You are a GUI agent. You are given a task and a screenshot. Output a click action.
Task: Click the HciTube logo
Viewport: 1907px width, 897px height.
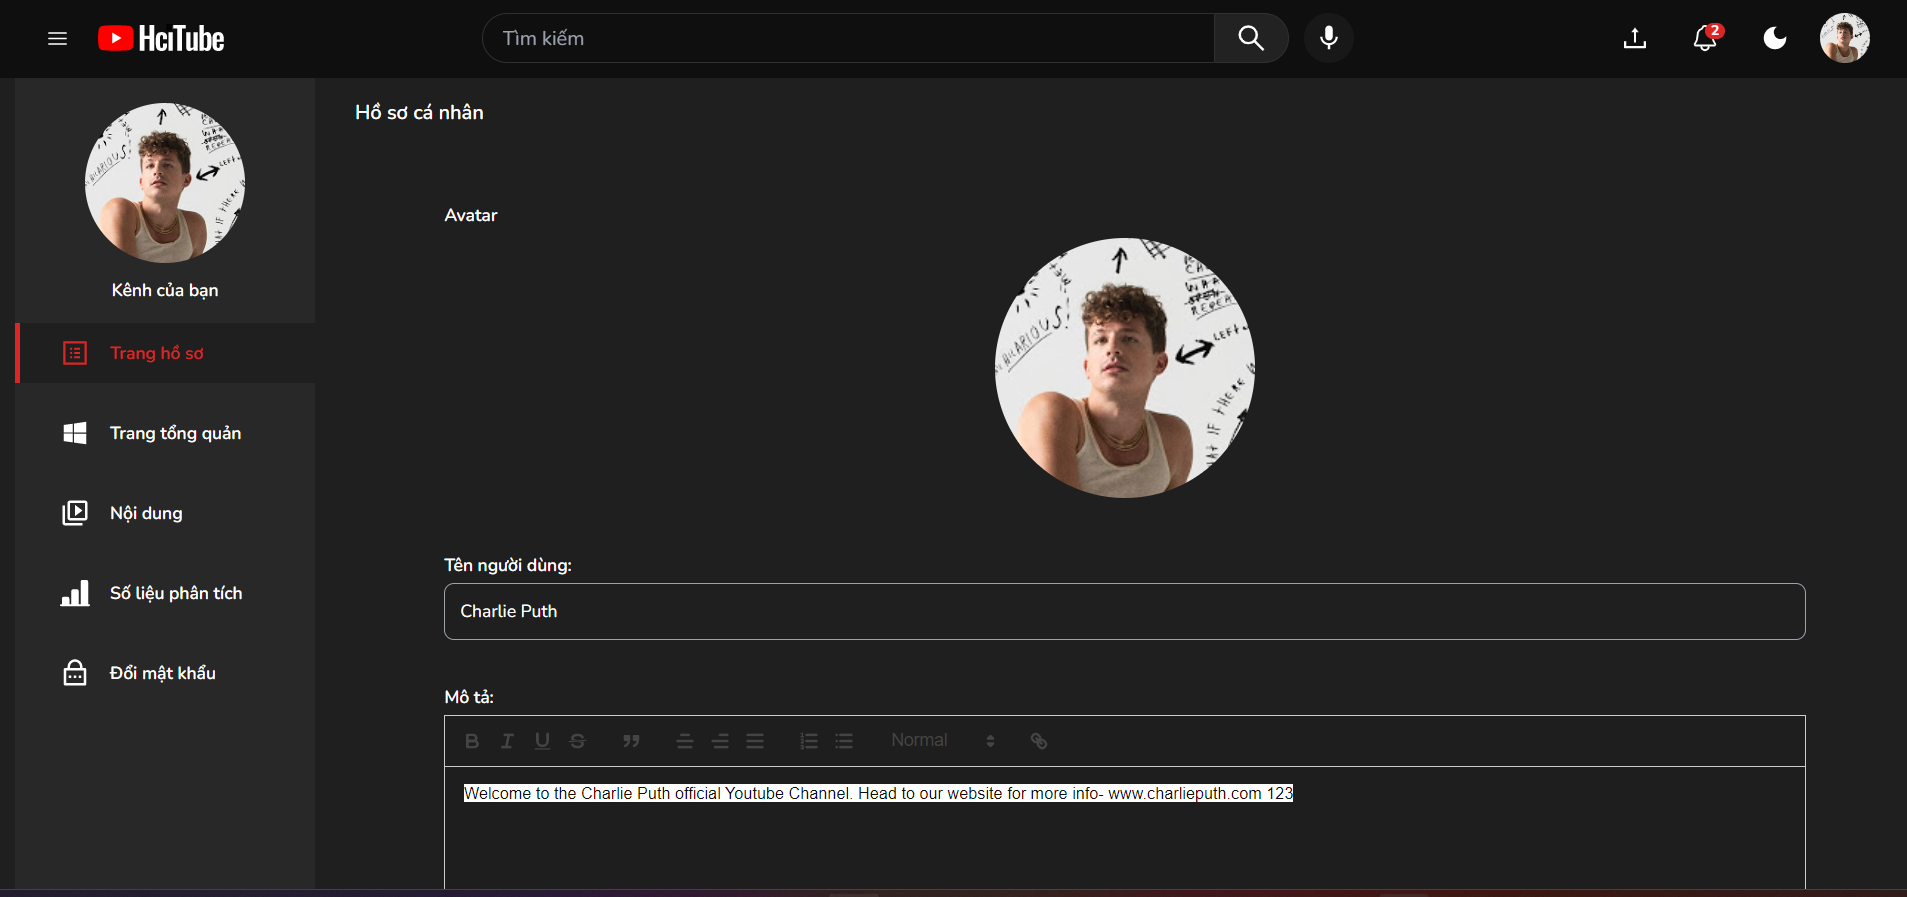pos(161,38)
